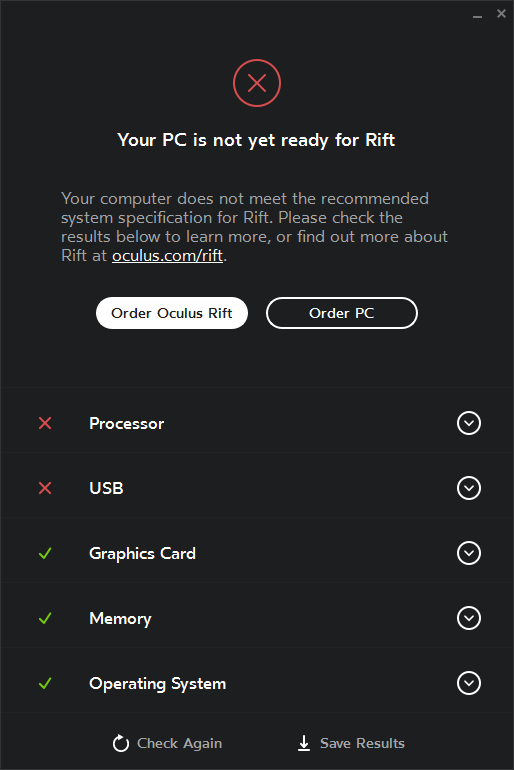
Task: Click the red X beside USB
Action: coord(45,488)
